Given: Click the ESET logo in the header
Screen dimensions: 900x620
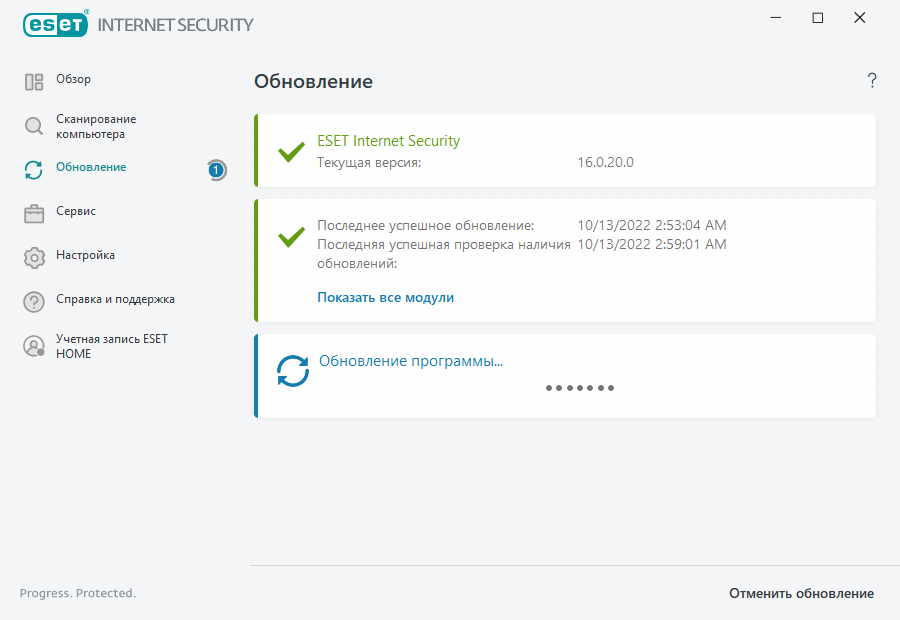Looking at the screenshot, I should coord(55,24).
